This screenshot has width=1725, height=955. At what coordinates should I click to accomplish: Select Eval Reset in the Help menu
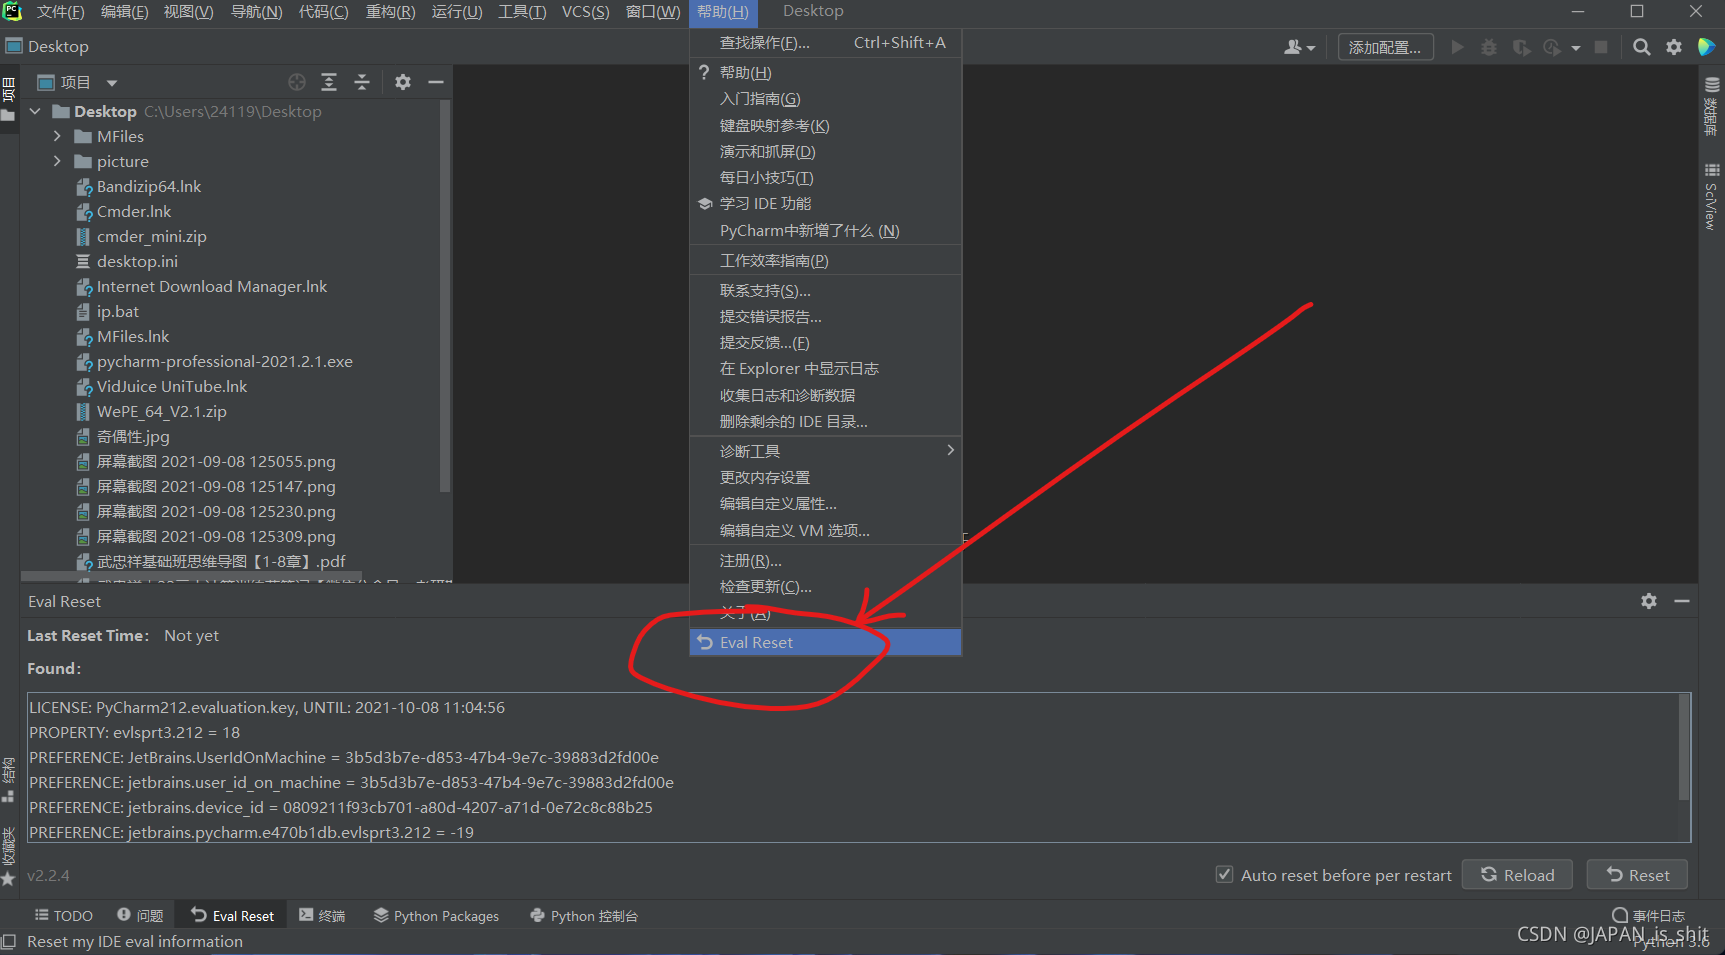[756, 642]
